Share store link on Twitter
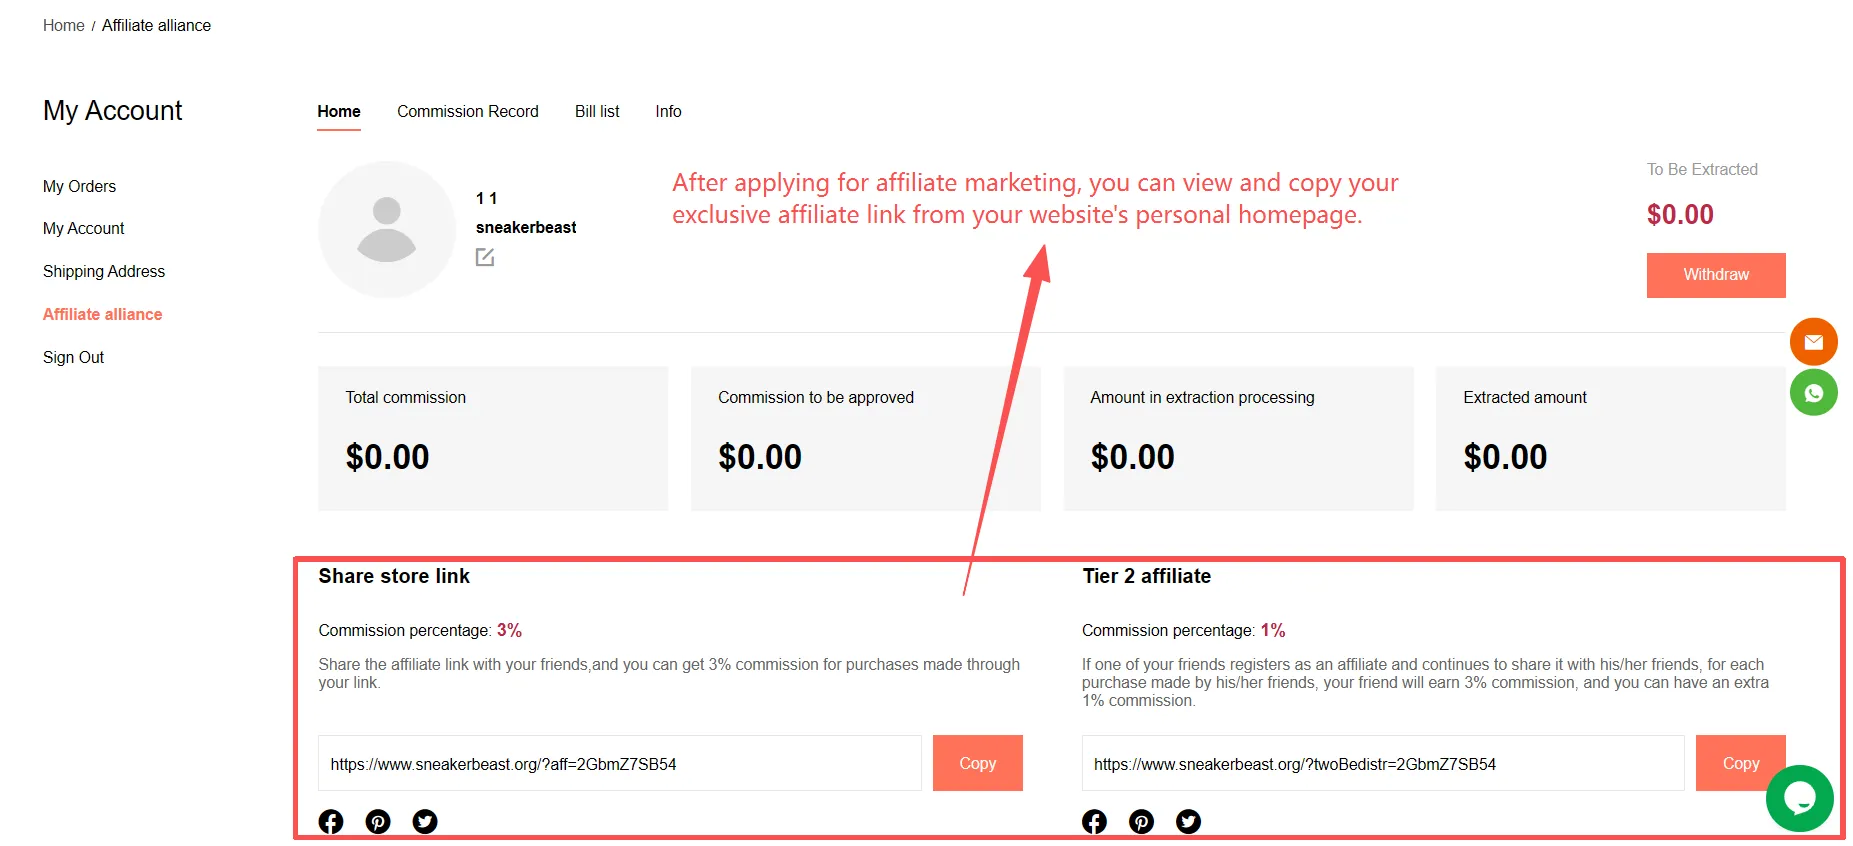Image resolution: width=1853 pixels, height=846 pixels. pyautogui.click(x=425, y=821)
